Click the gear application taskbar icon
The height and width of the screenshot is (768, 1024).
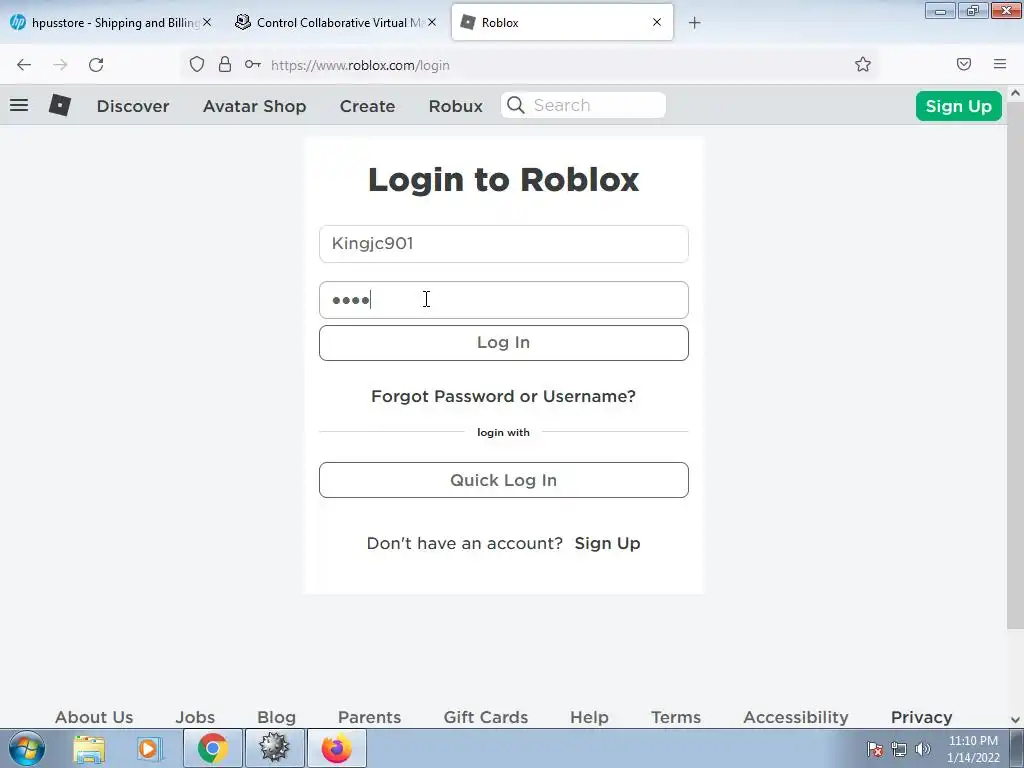click(275, 748)
